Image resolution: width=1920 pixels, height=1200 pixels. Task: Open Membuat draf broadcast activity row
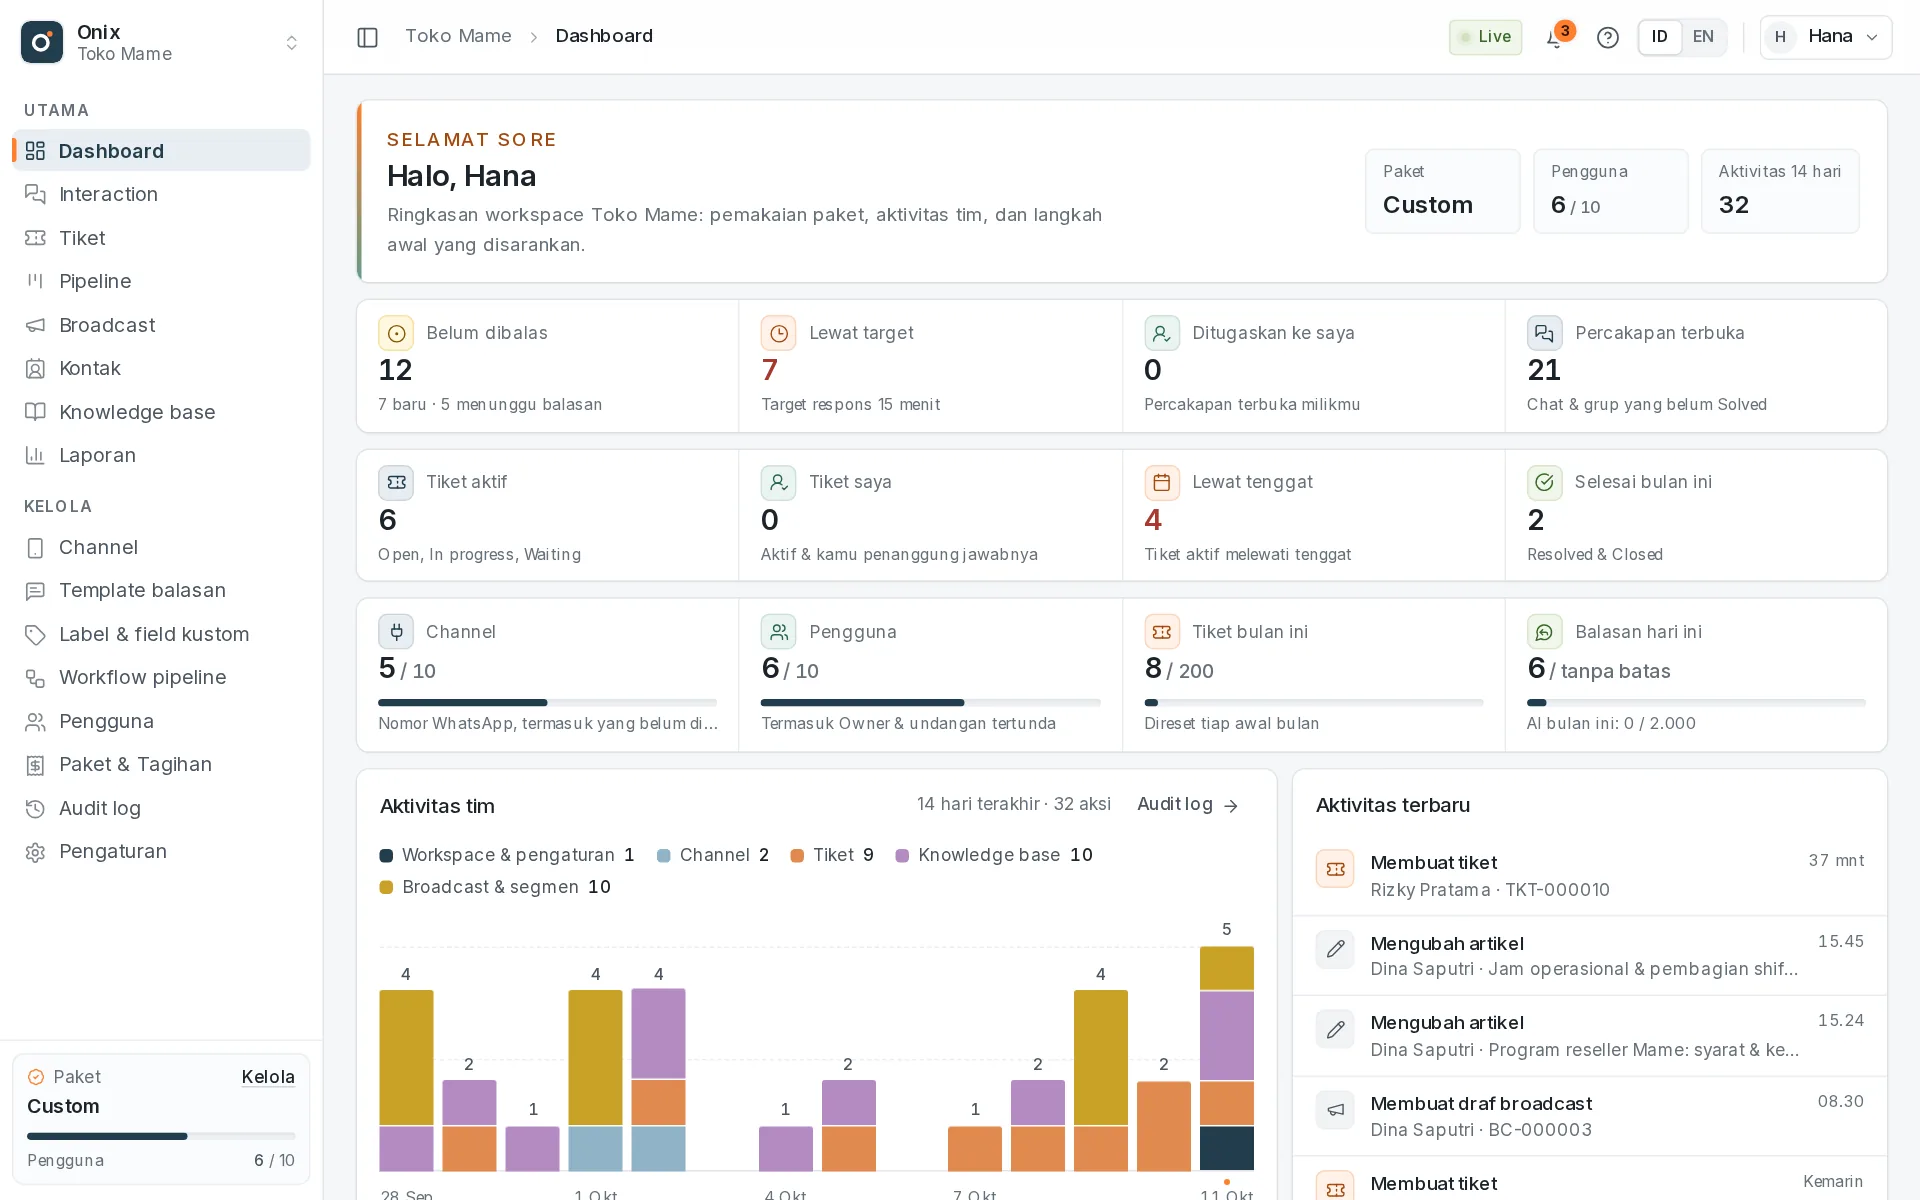pyautogui.click(x=1589, y=1116)
